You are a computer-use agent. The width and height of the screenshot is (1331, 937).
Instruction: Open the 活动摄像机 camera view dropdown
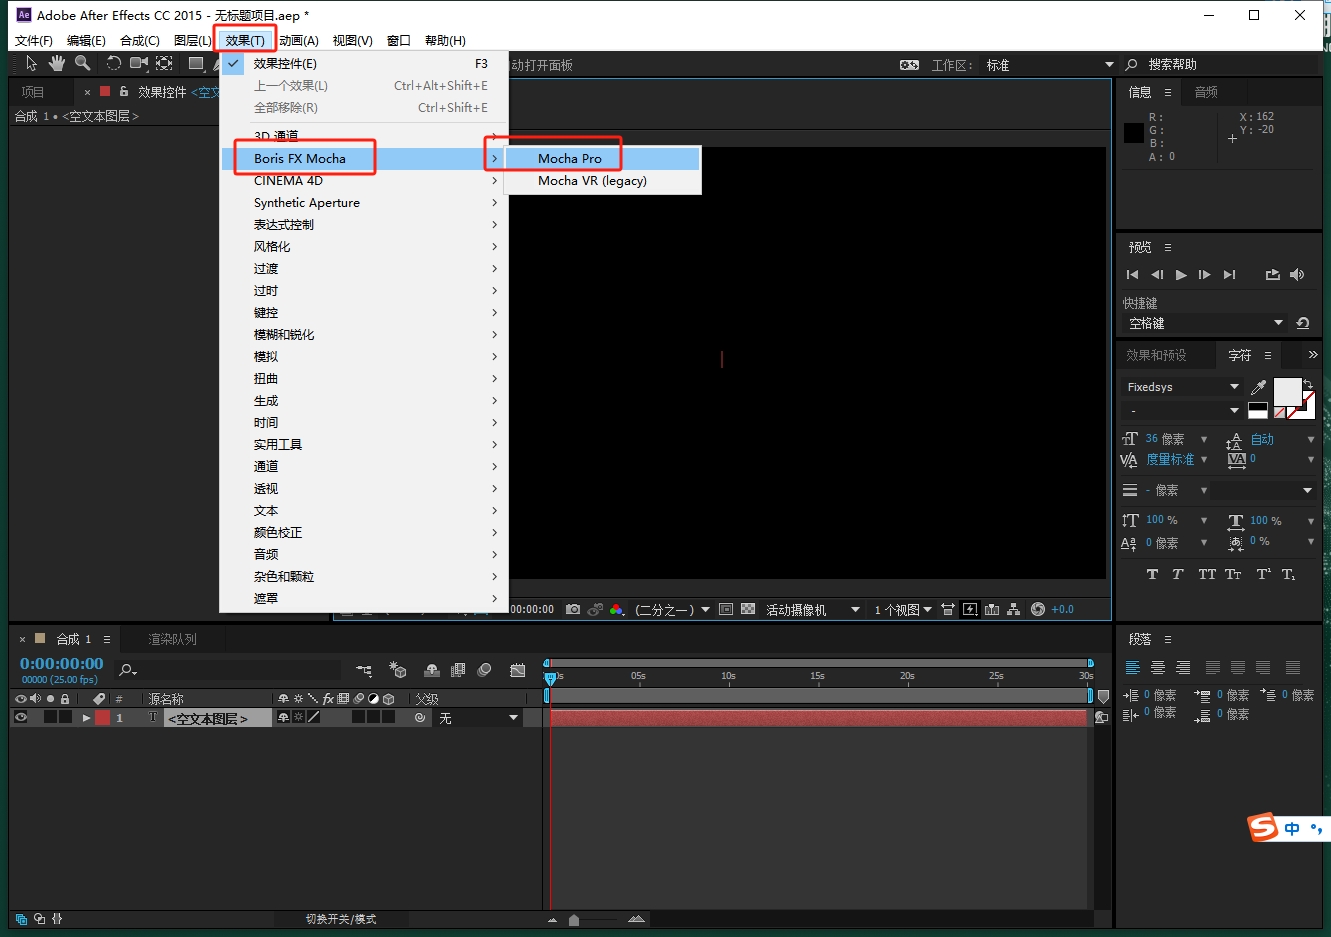(812, 609)
